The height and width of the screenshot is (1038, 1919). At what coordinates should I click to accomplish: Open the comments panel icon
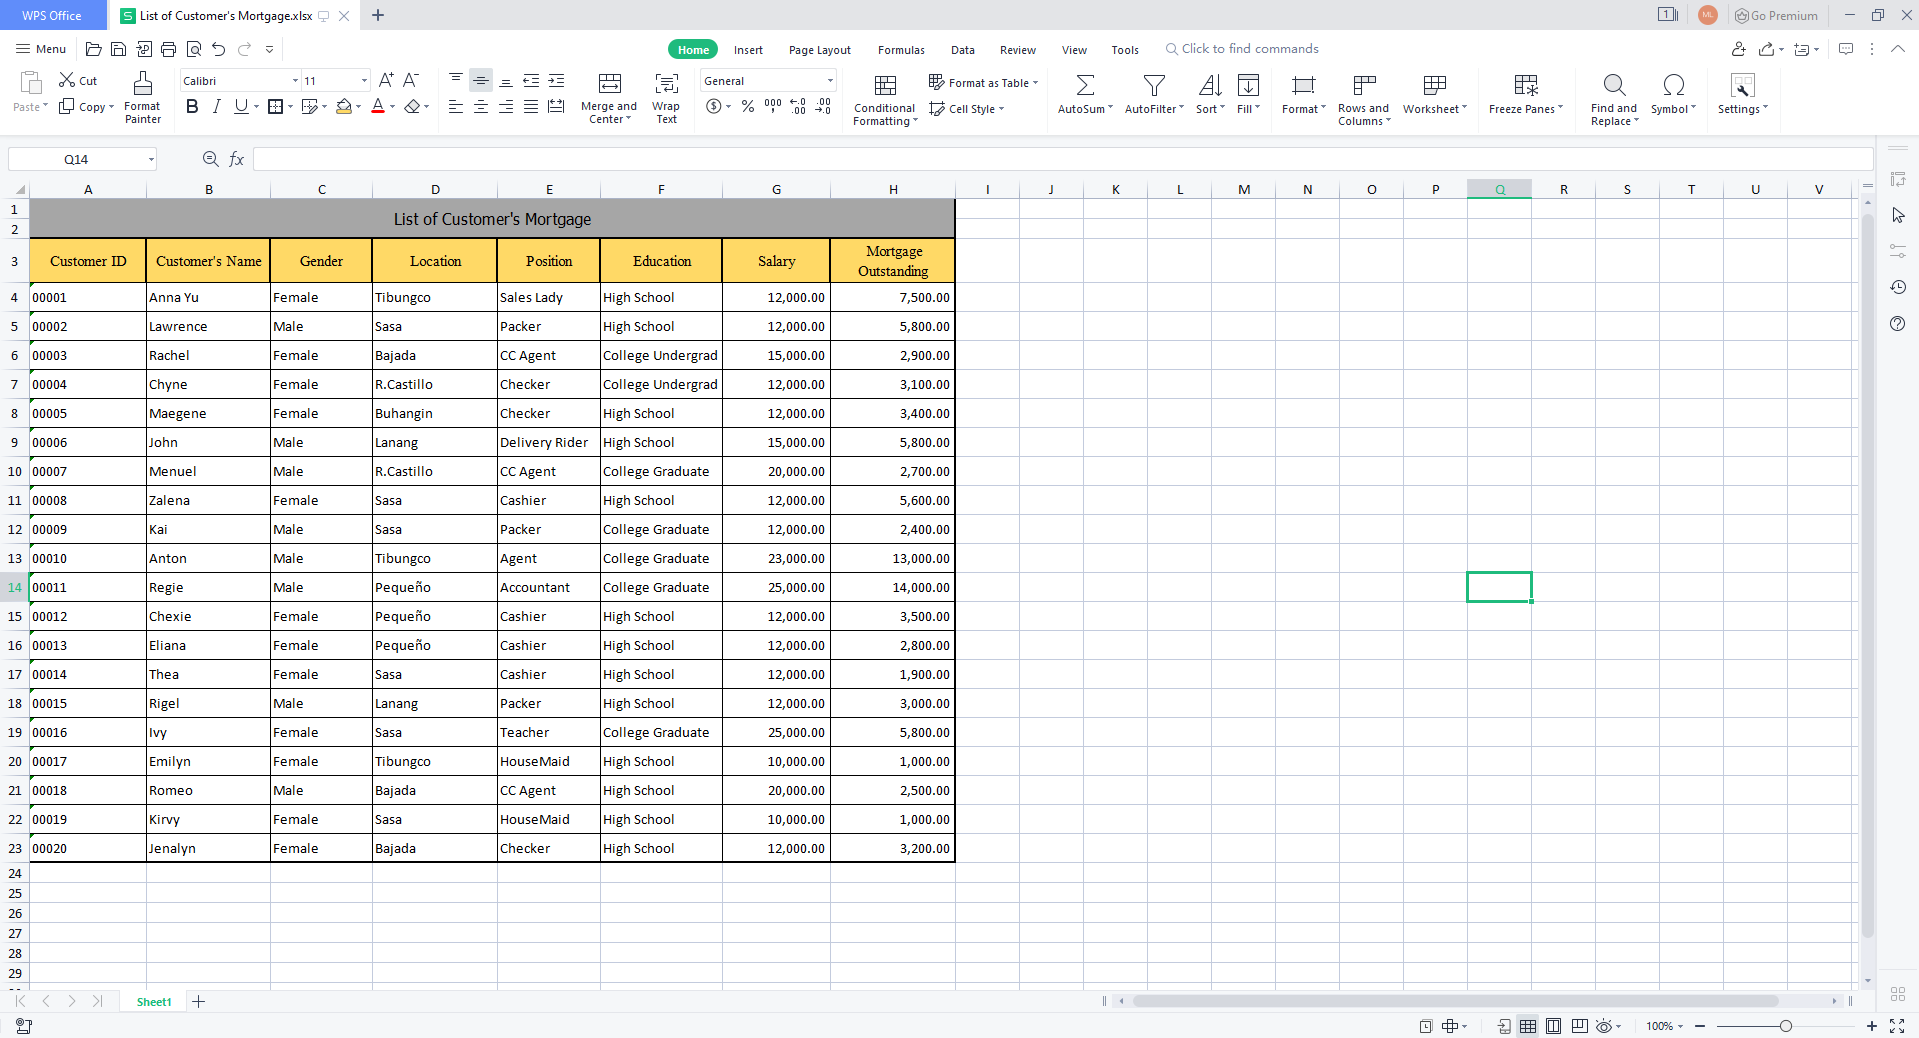tap(1846, 49)
